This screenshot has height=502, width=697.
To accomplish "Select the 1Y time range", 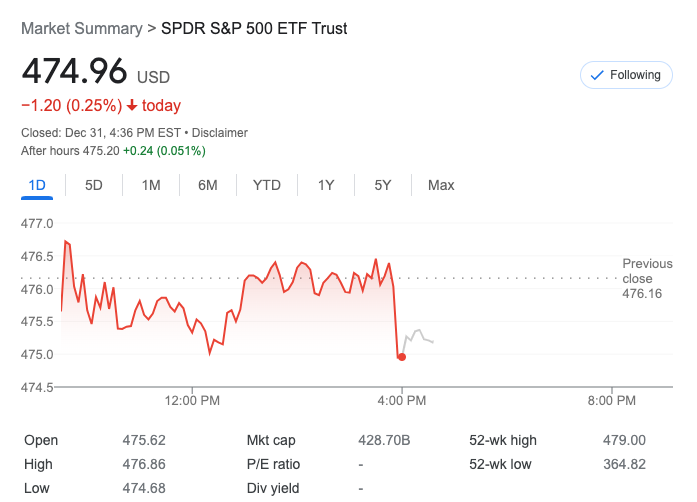I will tap(326, 185).
